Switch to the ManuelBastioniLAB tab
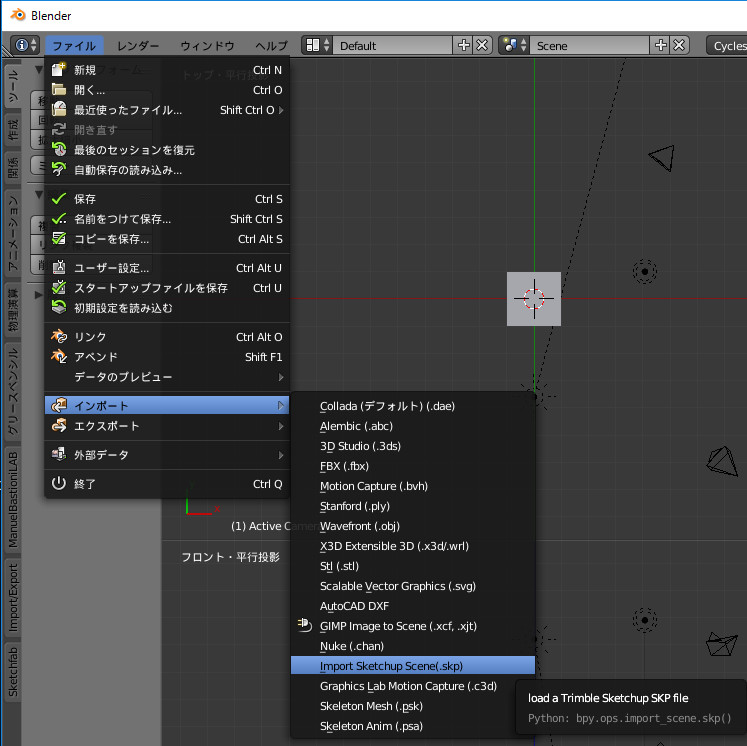 tap(12, 500)
